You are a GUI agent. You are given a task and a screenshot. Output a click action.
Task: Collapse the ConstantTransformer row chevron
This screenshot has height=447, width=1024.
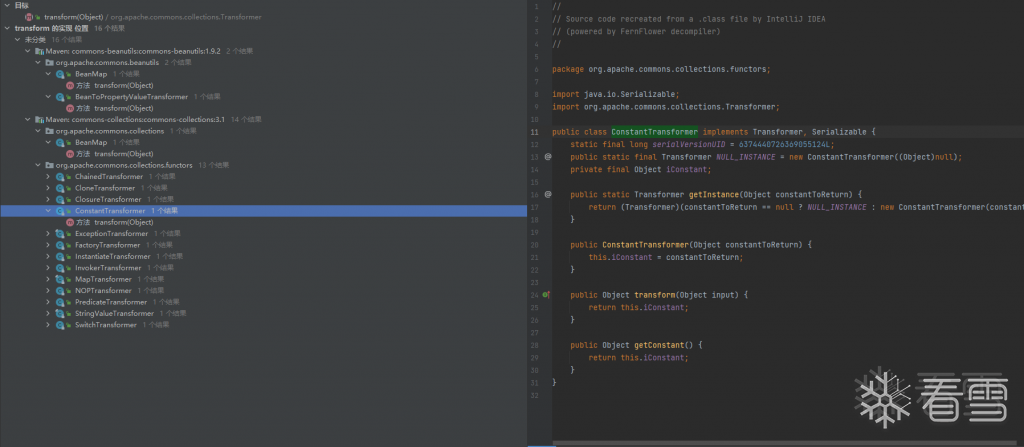pos(48,211)
